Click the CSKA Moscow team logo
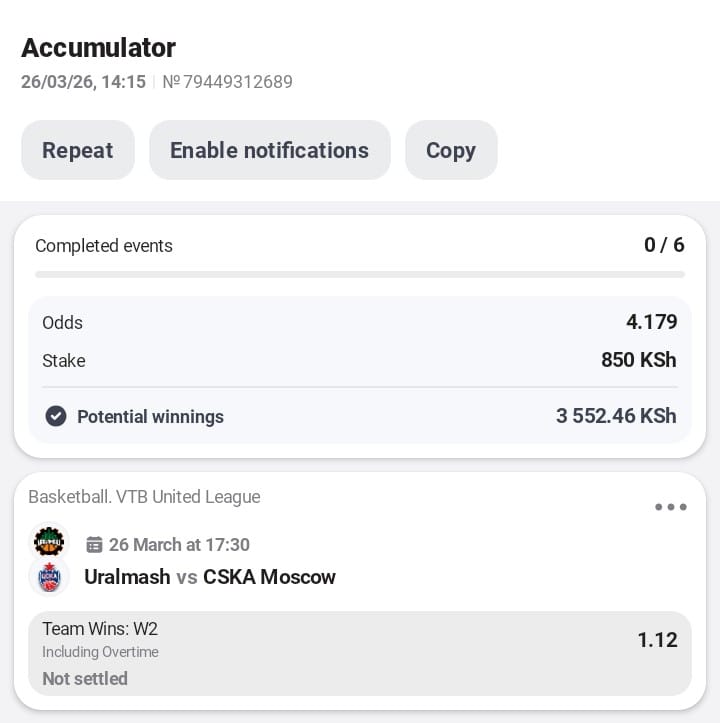The height and width of the screenshot is (723, 720). point(48,577)
